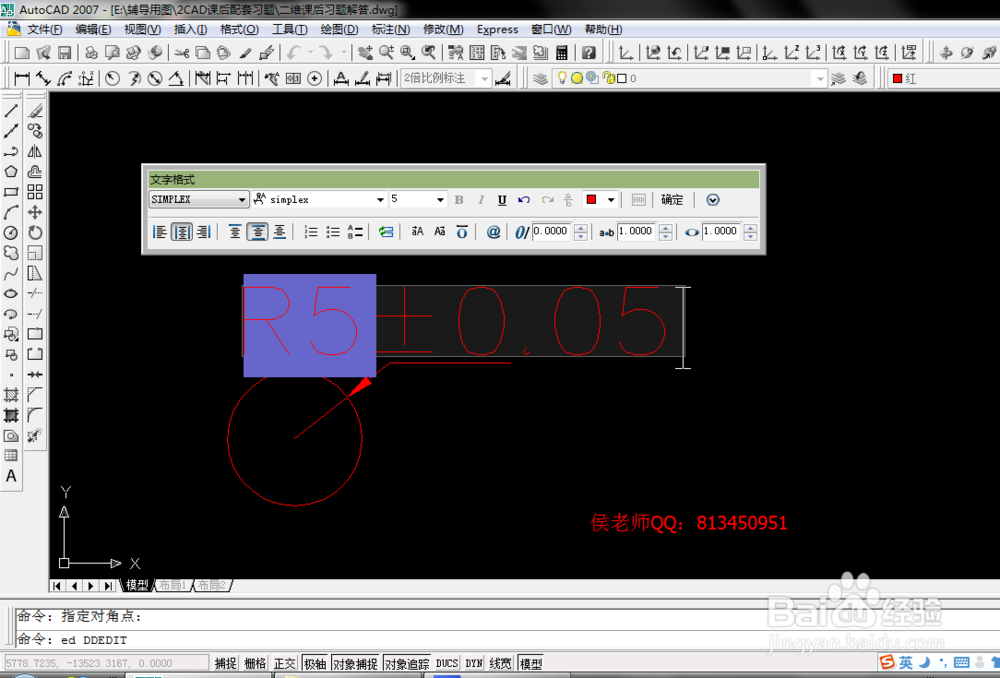Select the Polygon draw tool
Image resolution: width=1000 pixels, height=678 pixels.
pyautogui.click(x=11, y=172)
